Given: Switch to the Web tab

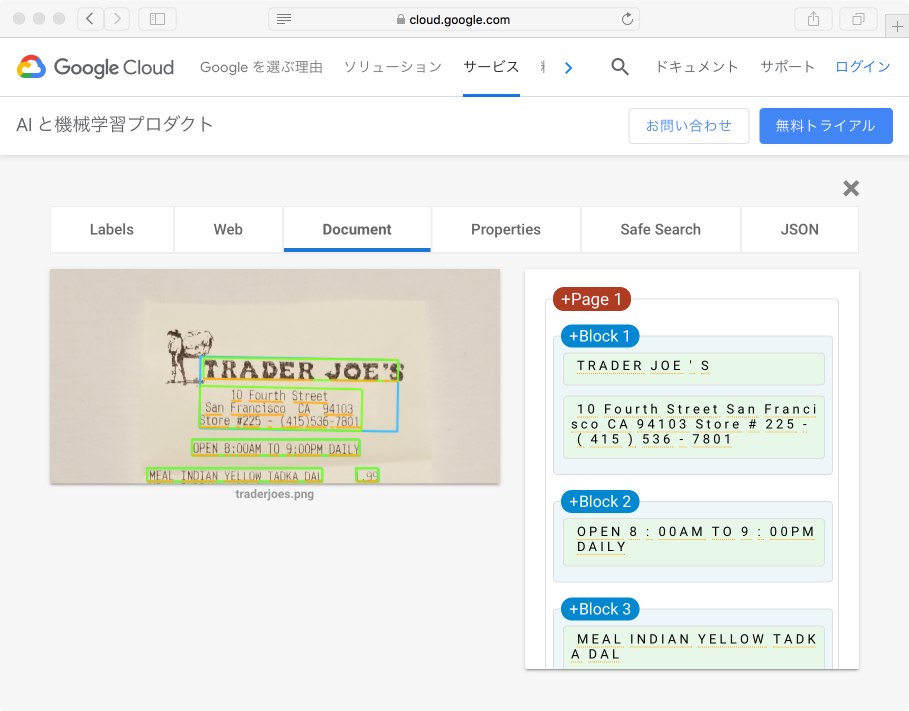Looking at the screenshot, I should 228,230.
